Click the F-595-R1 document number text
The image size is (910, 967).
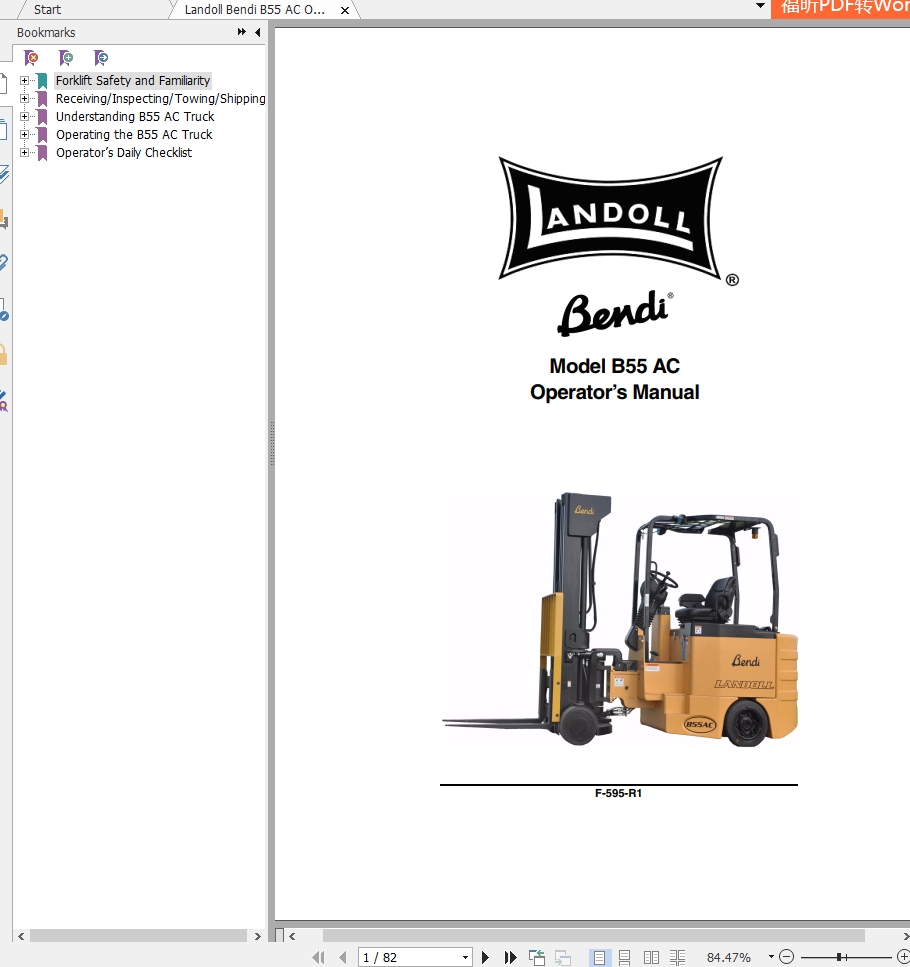point(618,793)
